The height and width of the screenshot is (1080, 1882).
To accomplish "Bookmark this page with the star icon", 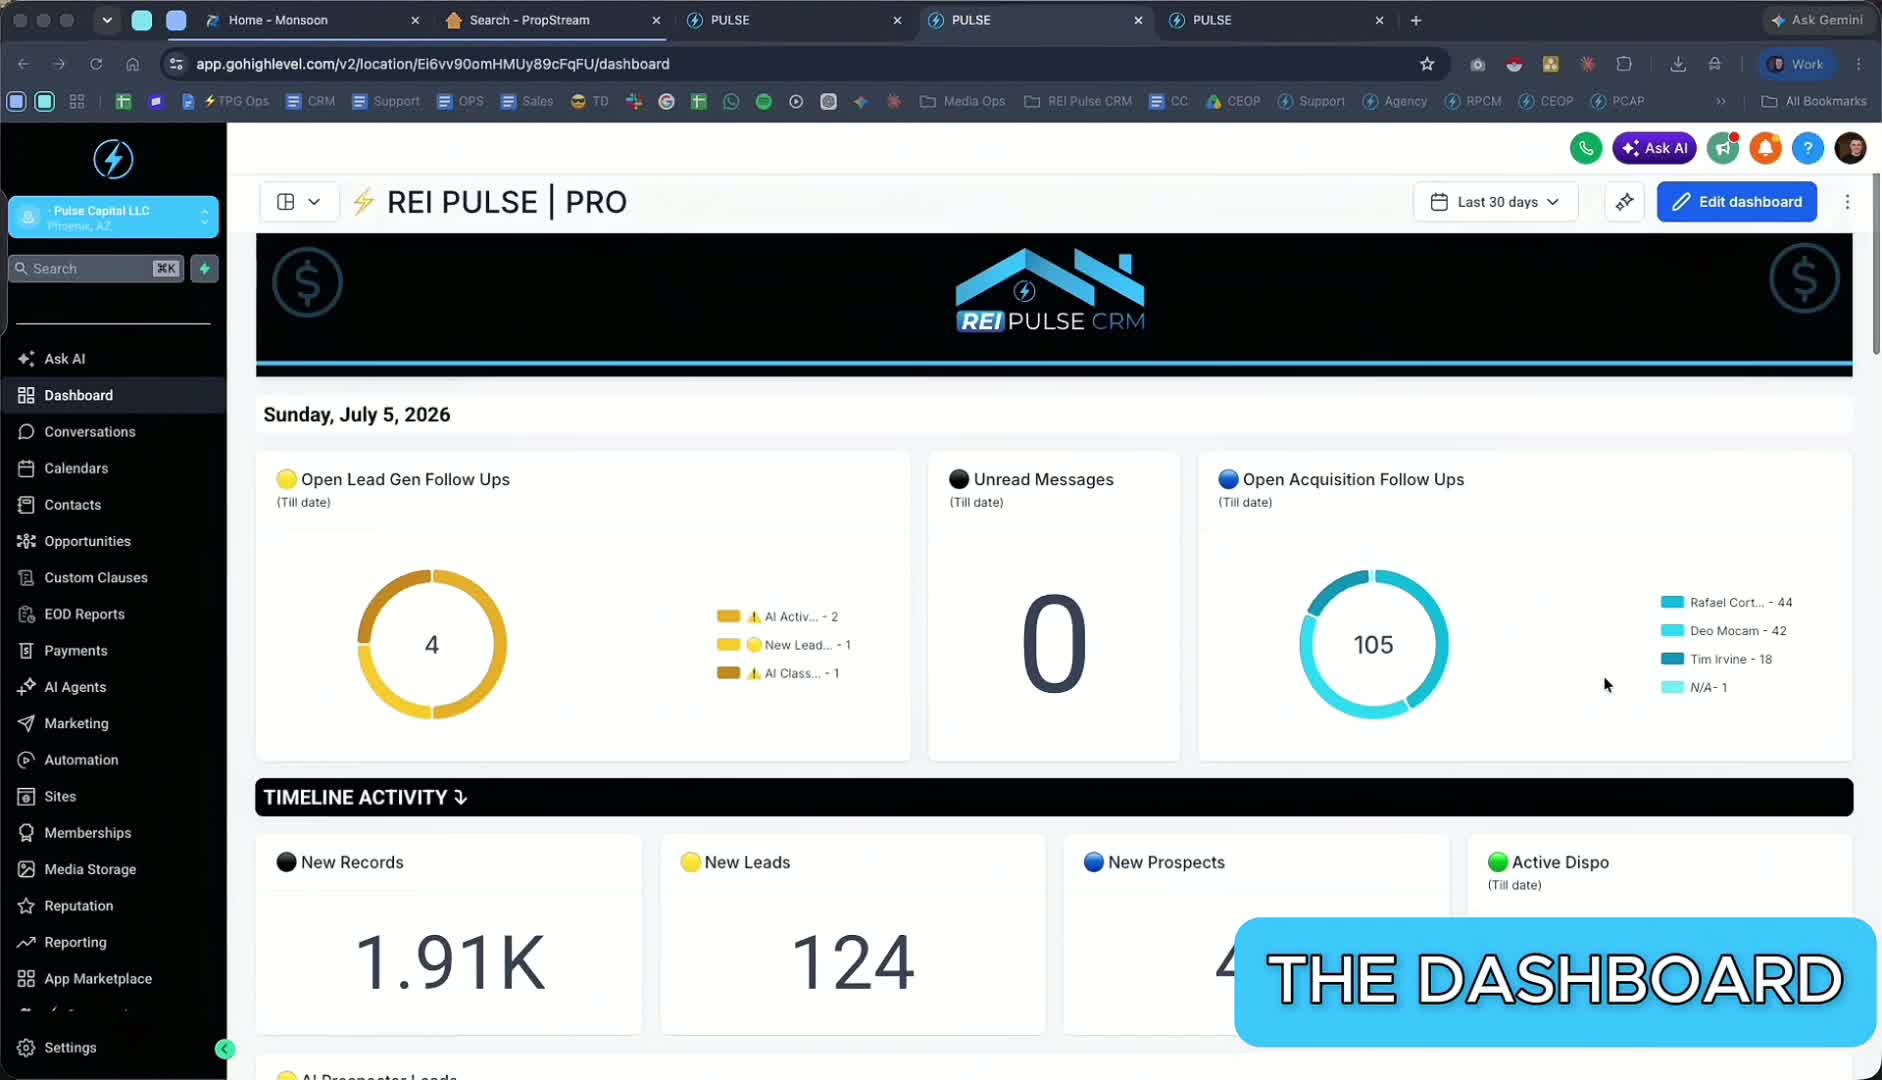I will click(x=1427, y=64).
